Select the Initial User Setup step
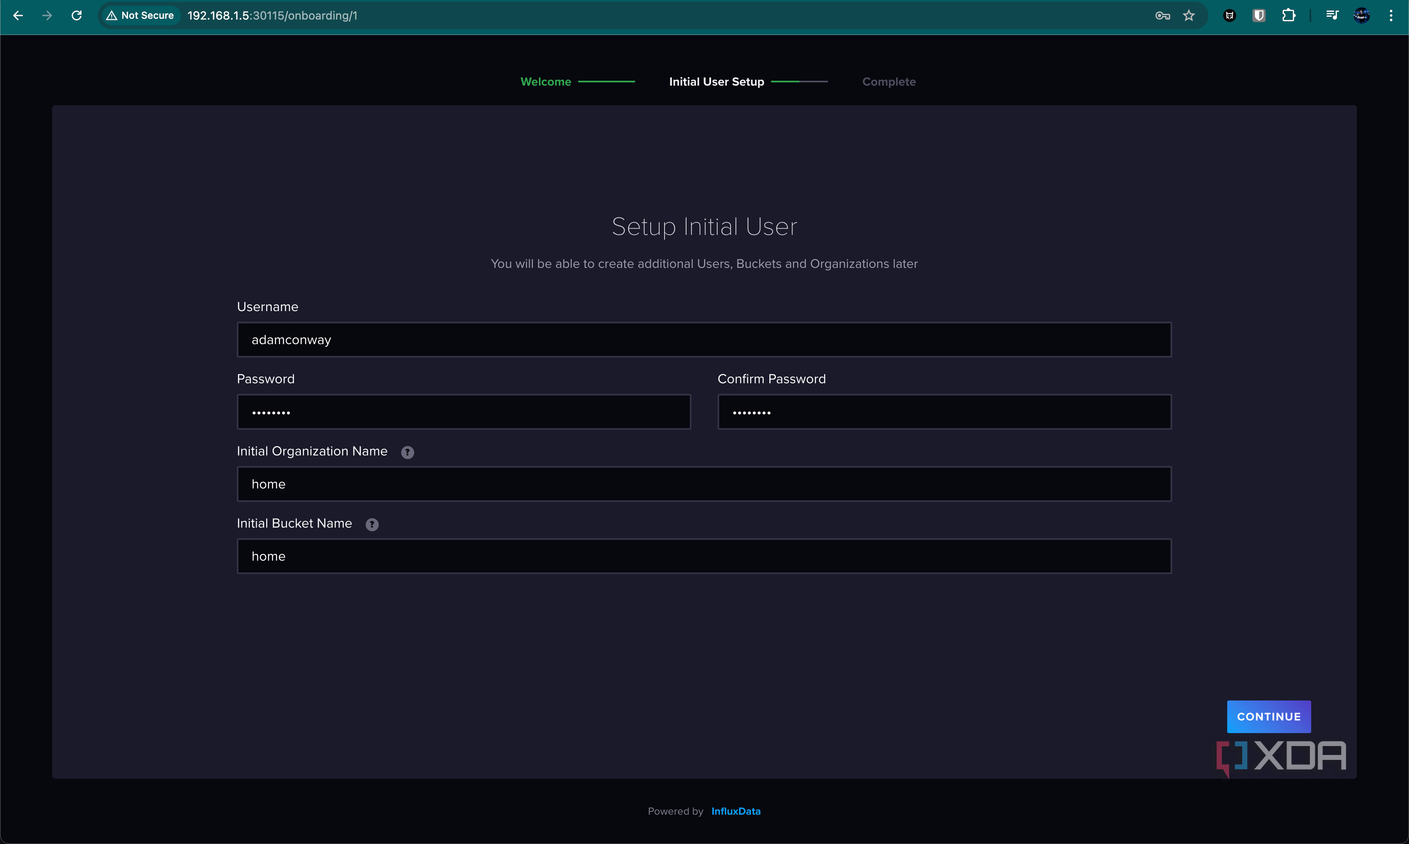The width and height of the screenshot is (1409, 844). [x=716, y=82]
